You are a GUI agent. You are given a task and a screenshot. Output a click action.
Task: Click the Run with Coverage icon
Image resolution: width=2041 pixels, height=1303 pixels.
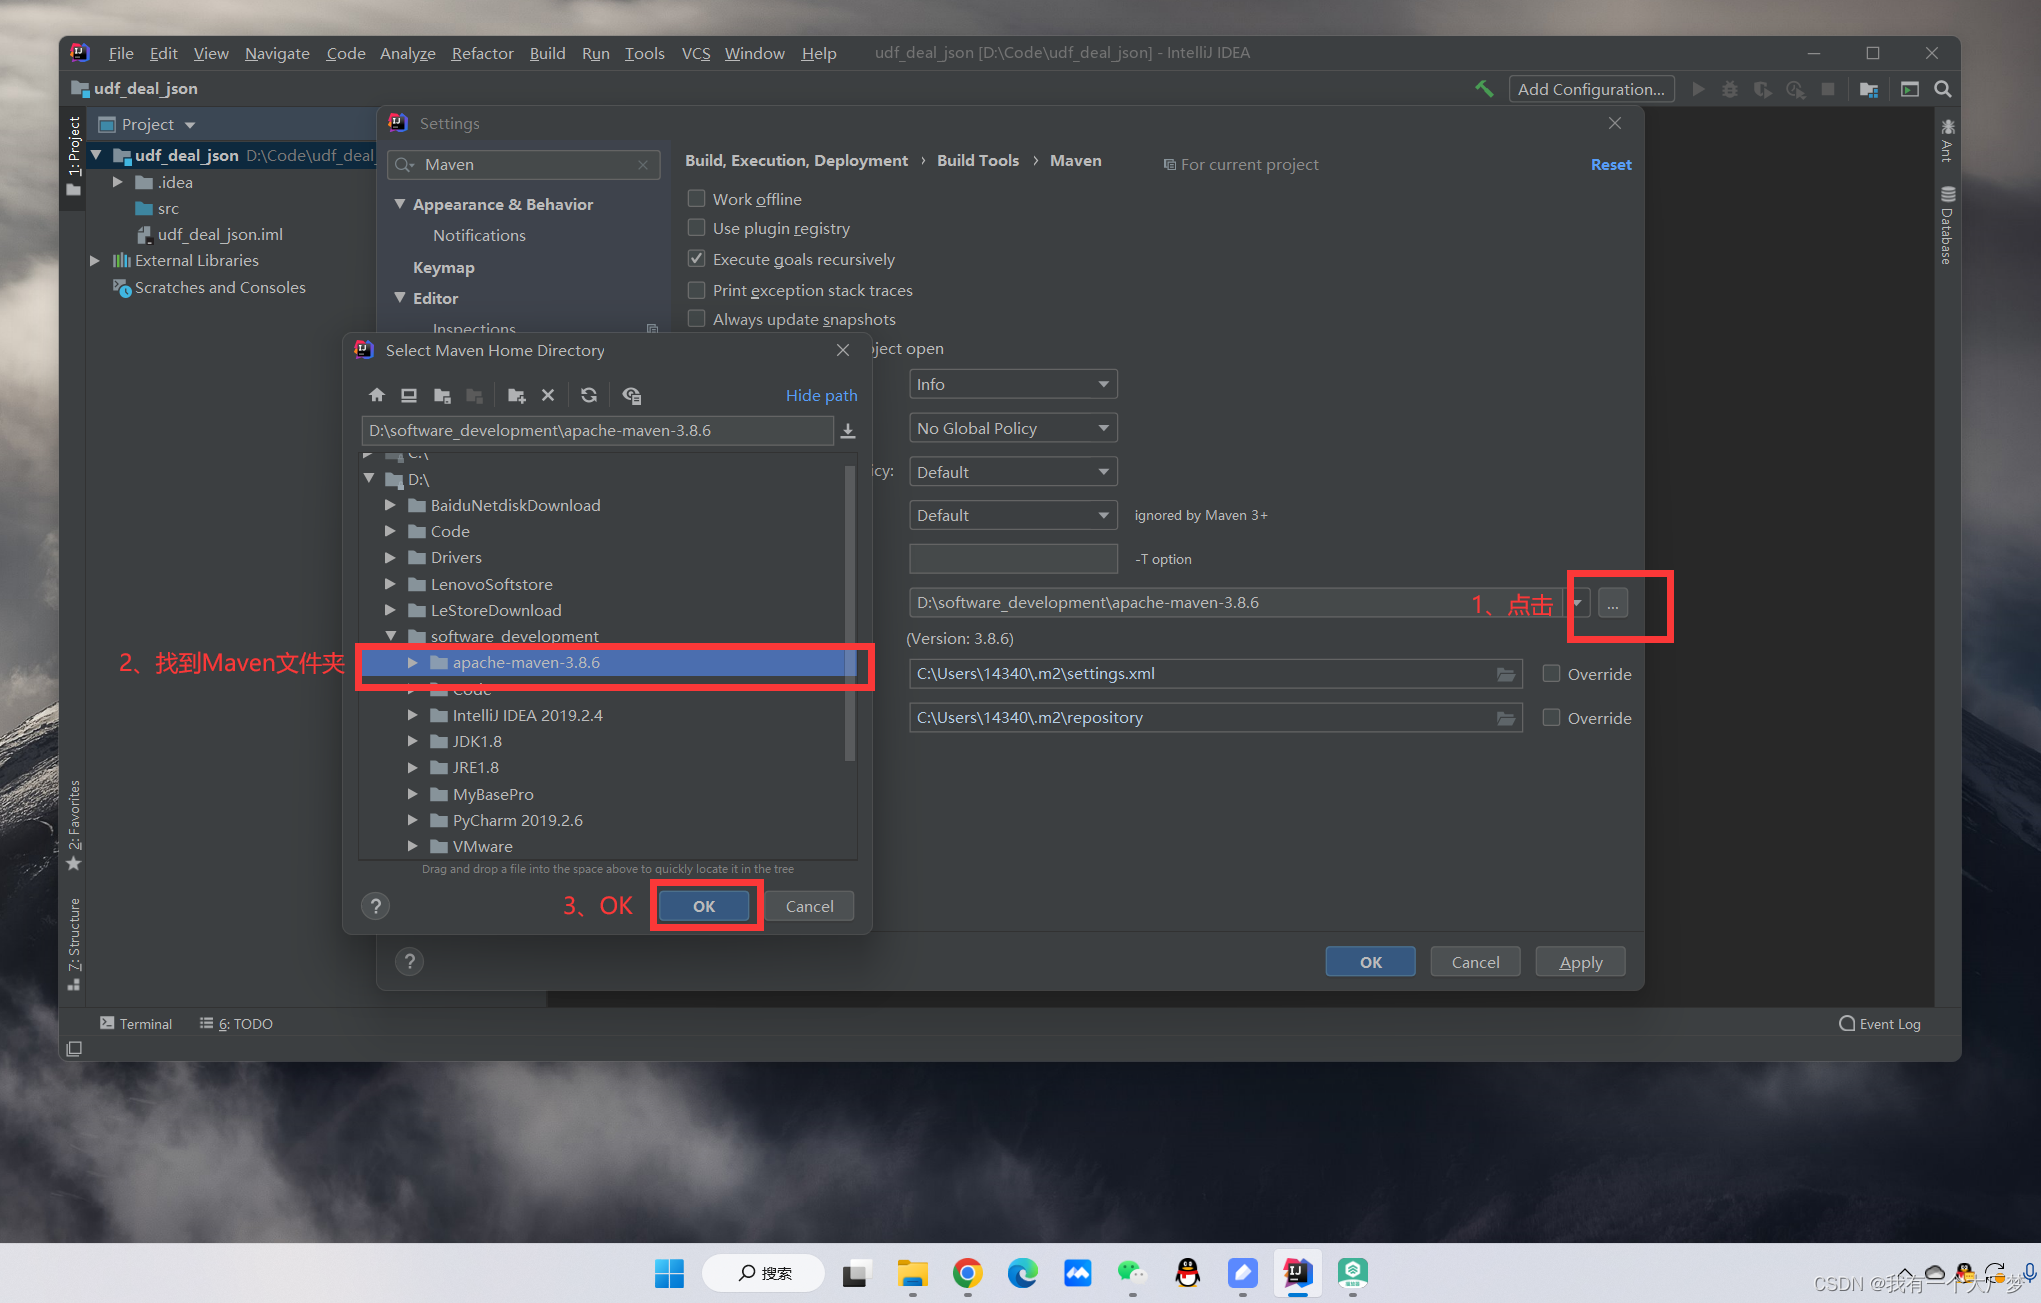point(1763,89)
